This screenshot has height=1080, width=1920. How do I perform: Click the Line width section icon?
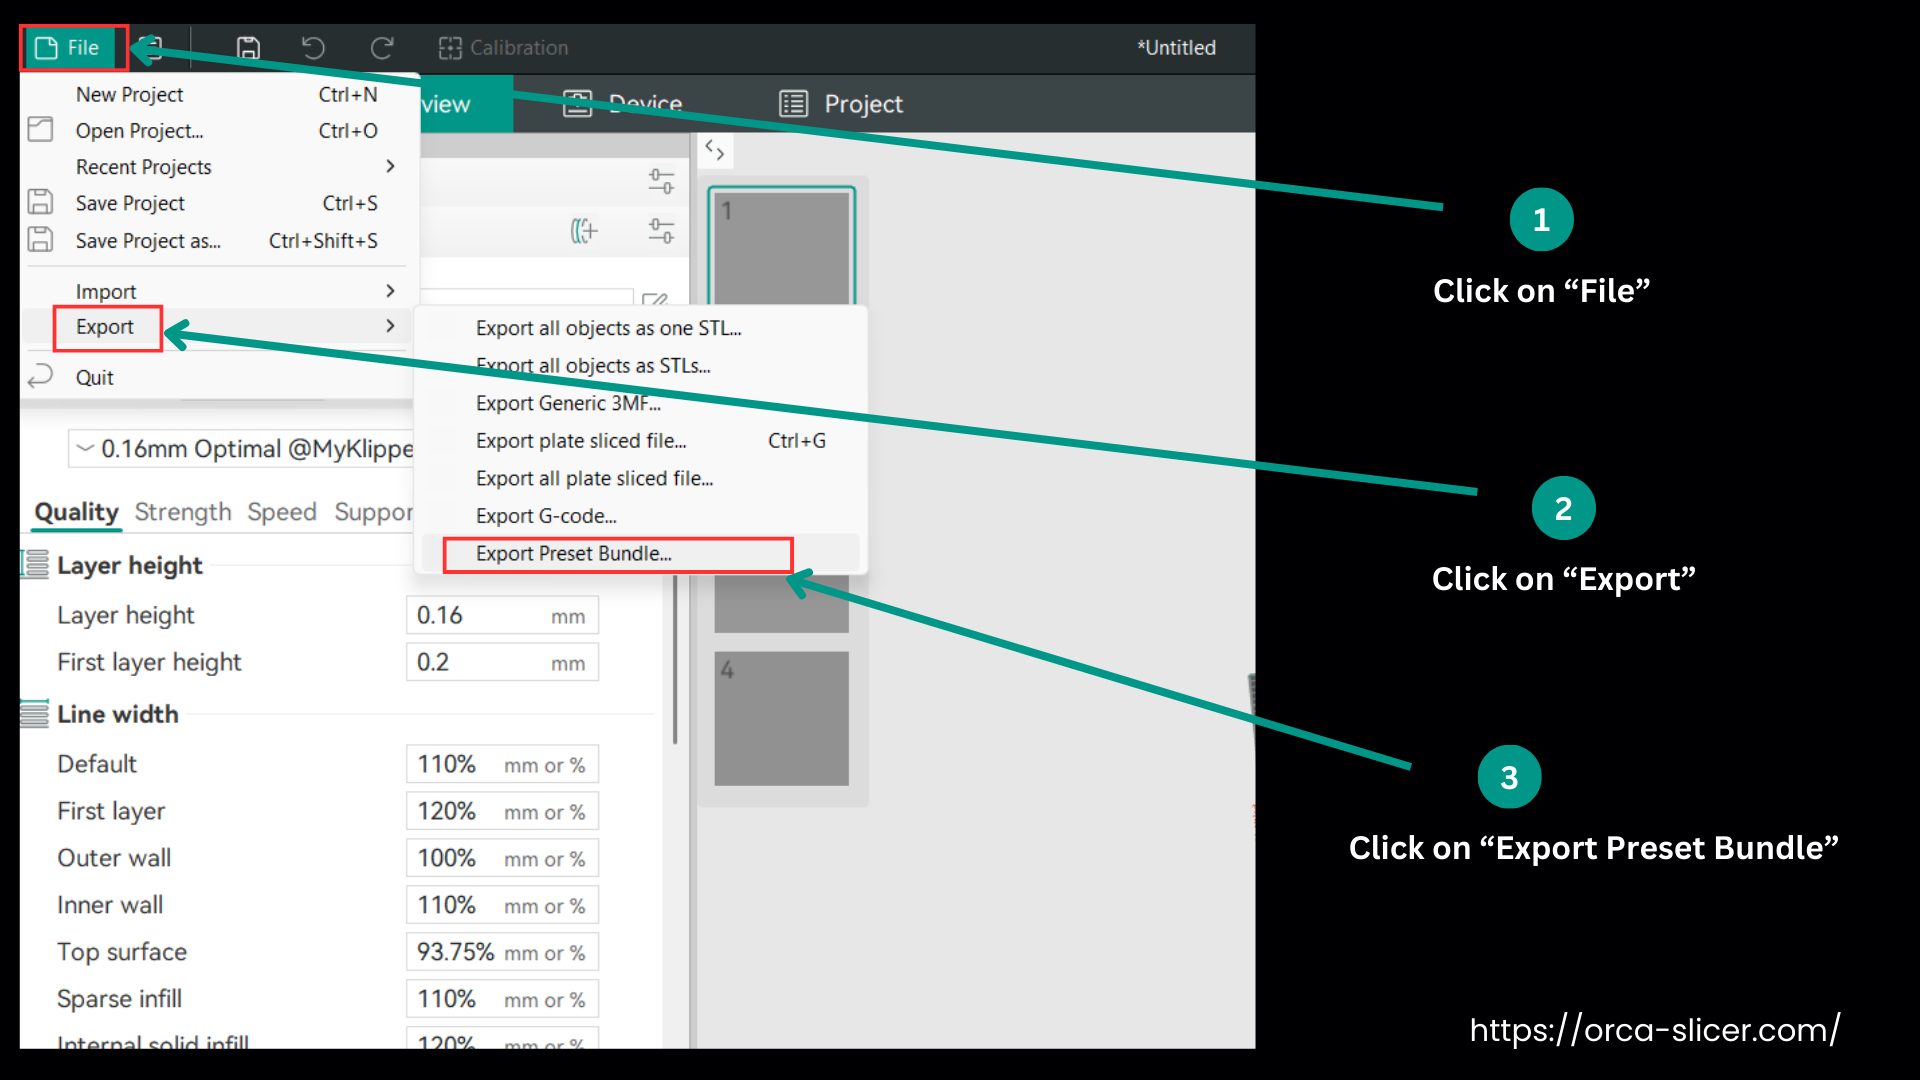click(x=35, y=714)
